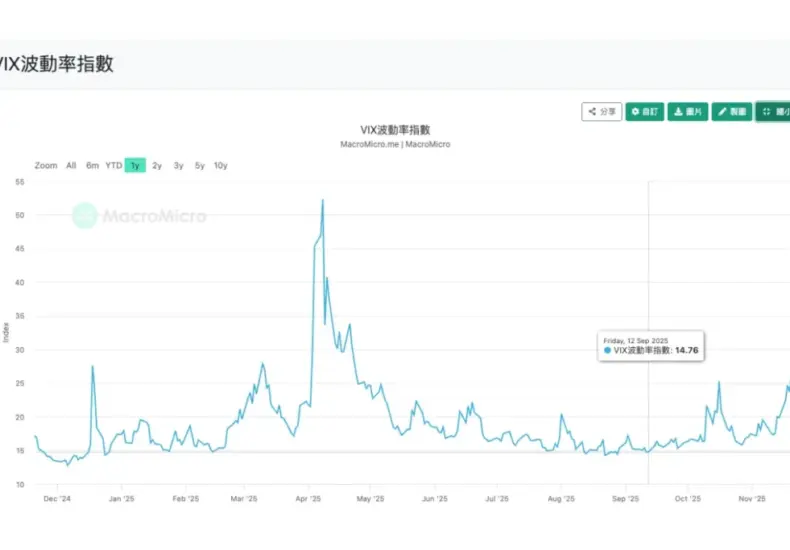This screenshot has width=790, height=550.
Task: Click the April 2025 peak on line
Action: [323, 200]
